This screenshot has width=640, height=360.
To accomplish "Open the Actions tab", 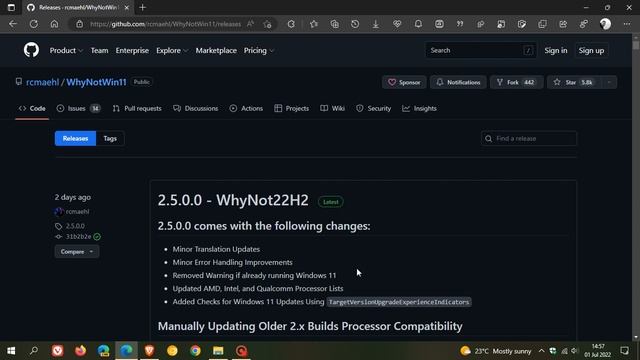I will pos(246,108).
